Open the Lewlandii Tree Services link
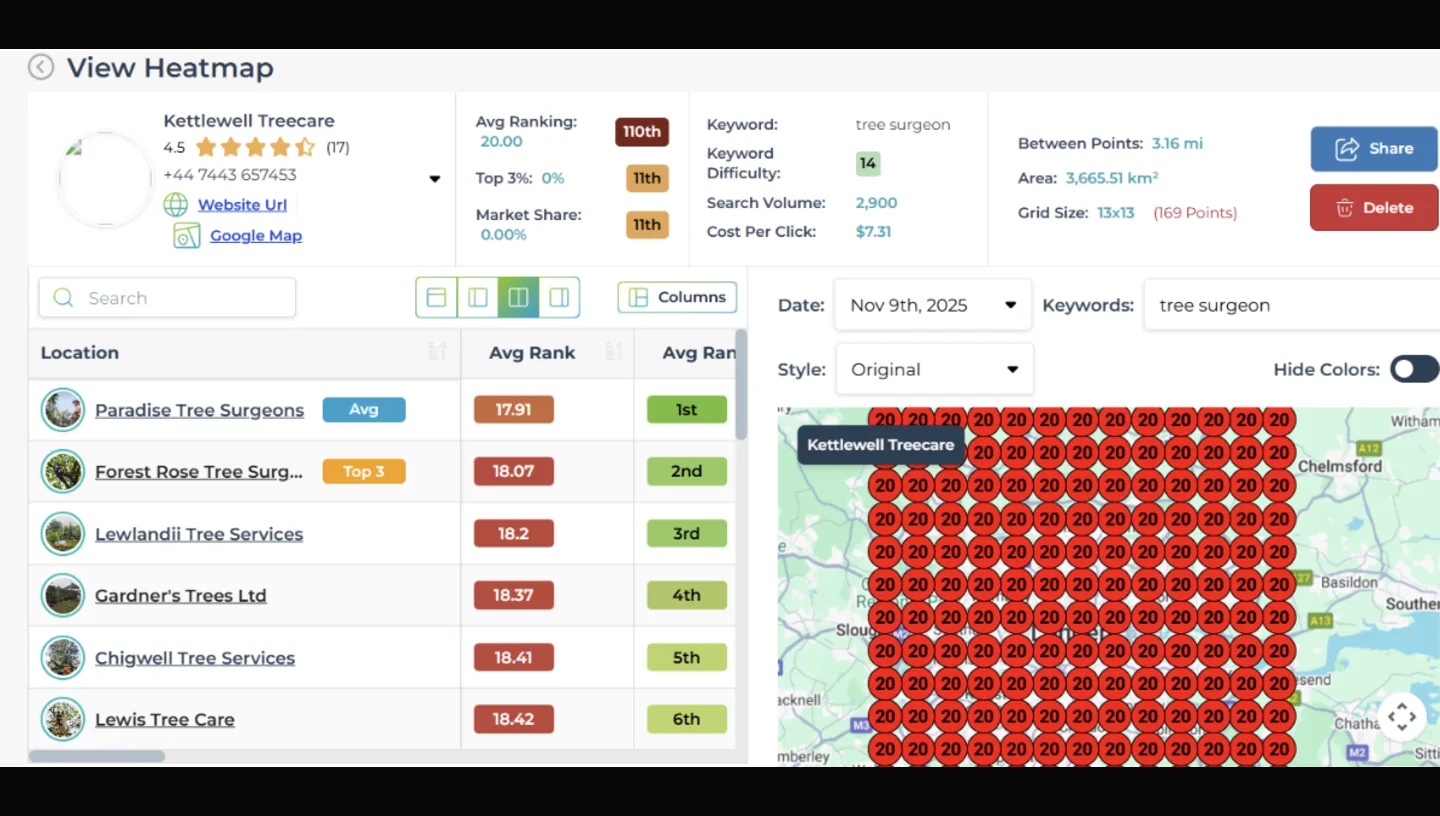The height and width of the screenshot is (816, 1440). pos(199,534)
